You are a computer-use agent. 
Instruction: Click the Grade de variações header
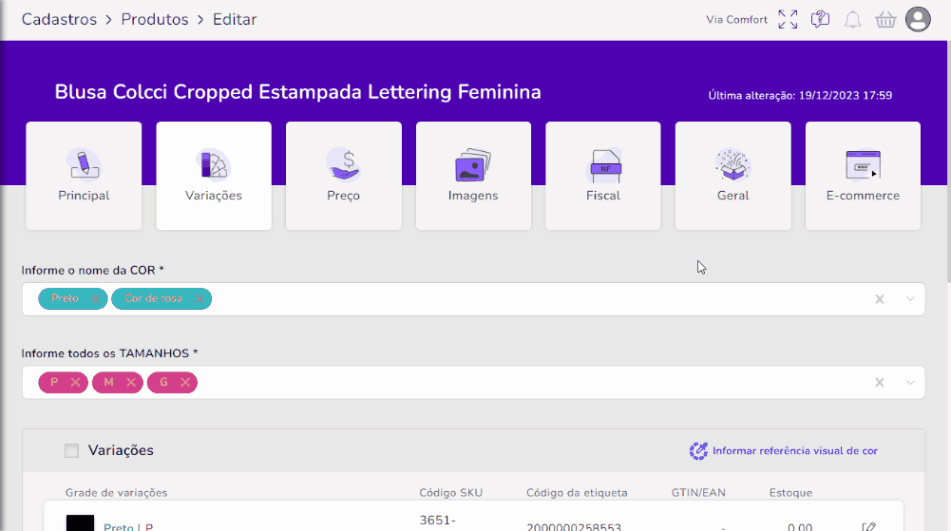coord(116,493)
